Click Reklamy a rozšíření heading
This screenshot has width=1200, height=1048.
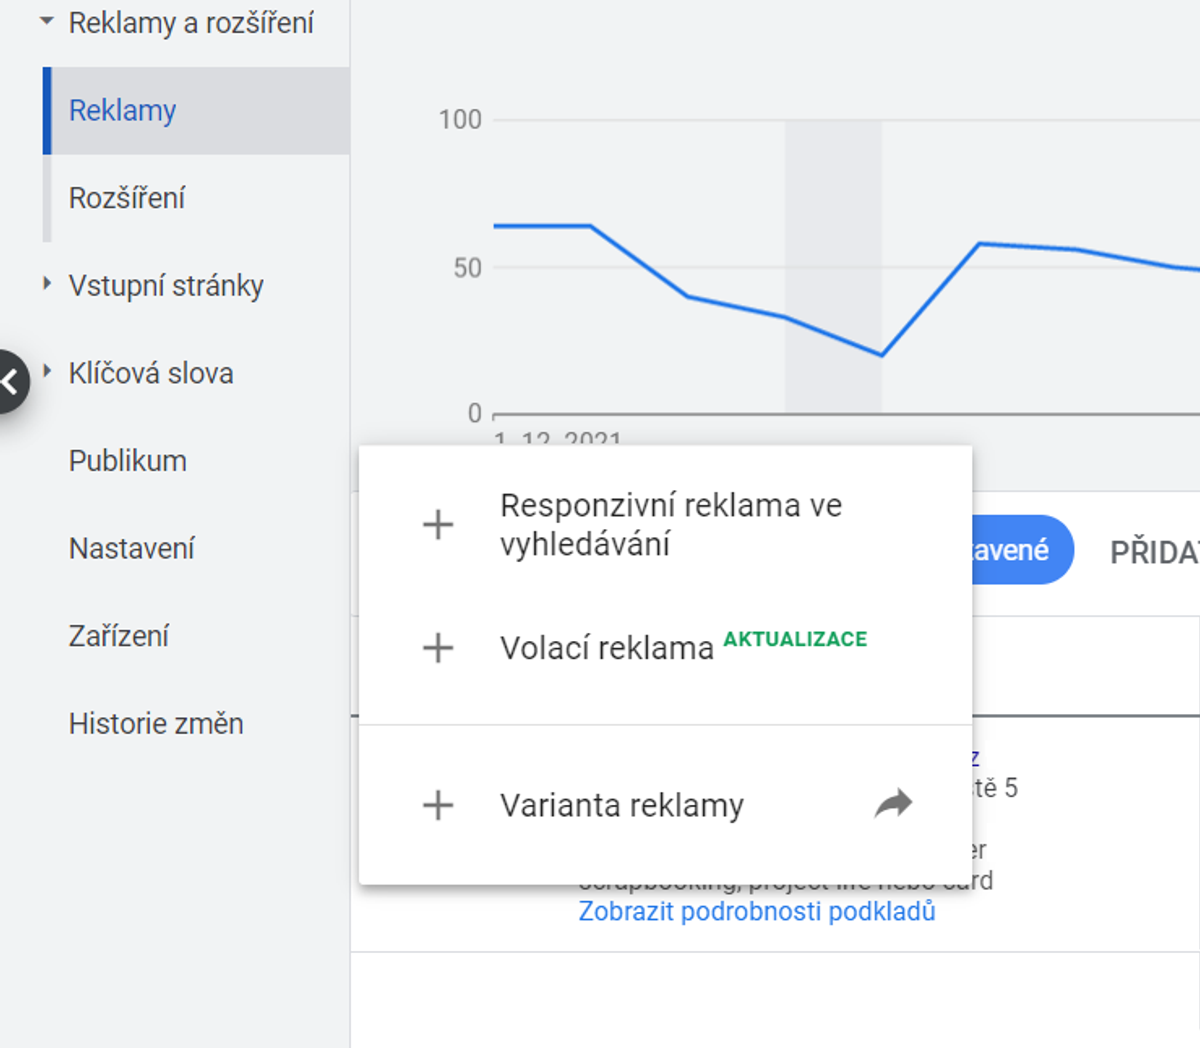pos(191,22)
